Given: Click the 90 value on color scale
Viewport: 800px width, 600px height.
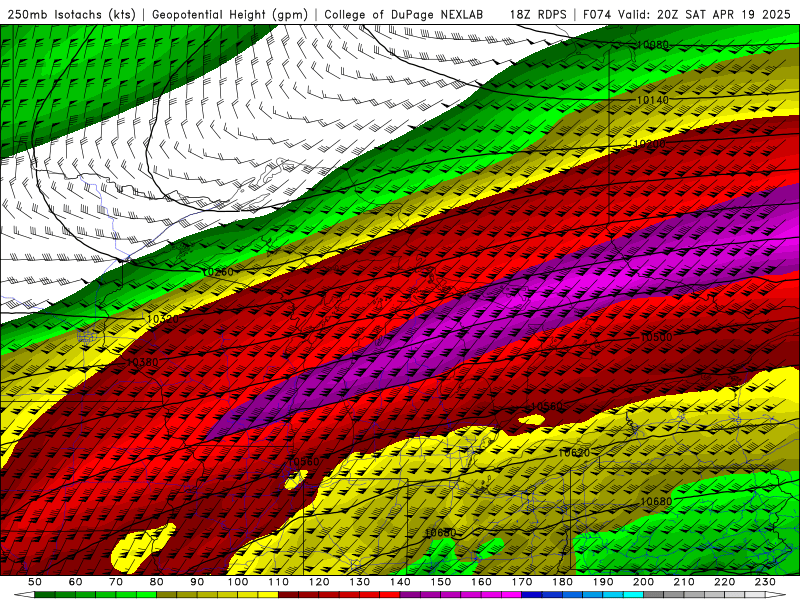Looking at the screenshot, I should pos(197,582).
